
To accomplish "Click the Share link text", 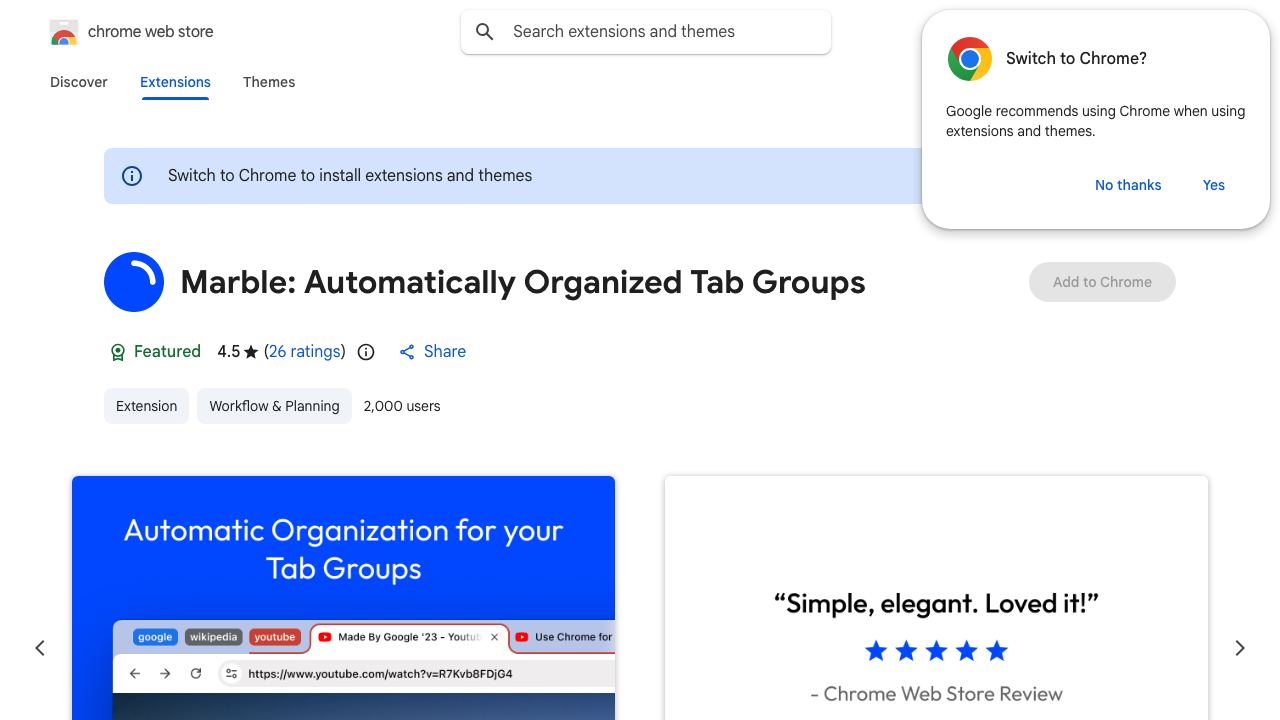I will 445,352.
